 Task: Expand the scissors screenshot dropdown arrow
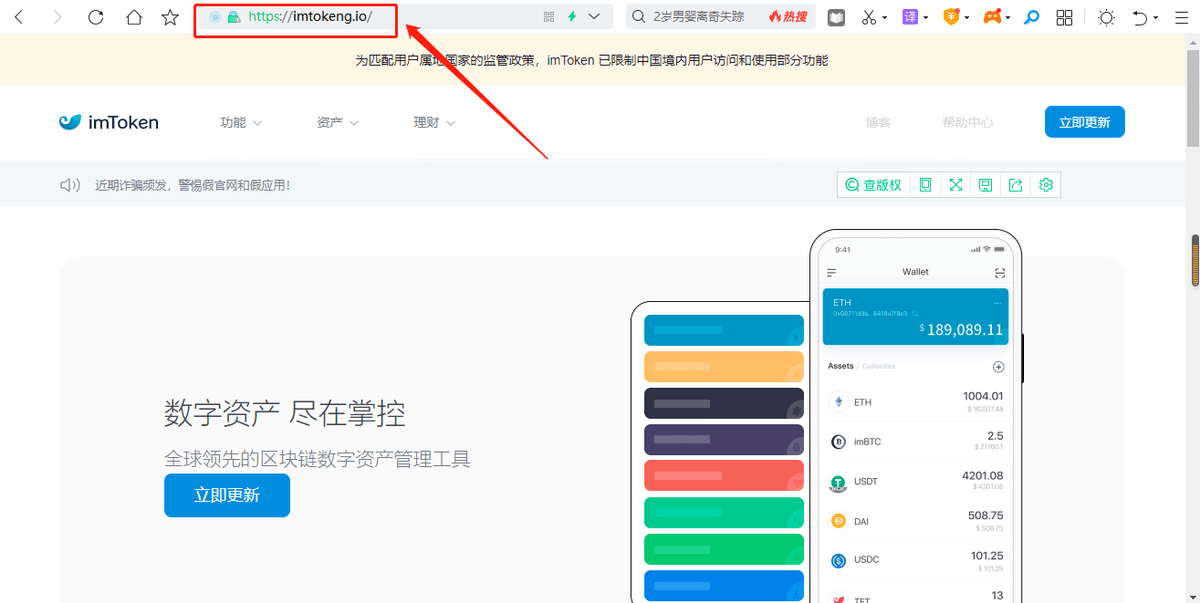coord(887,18)
